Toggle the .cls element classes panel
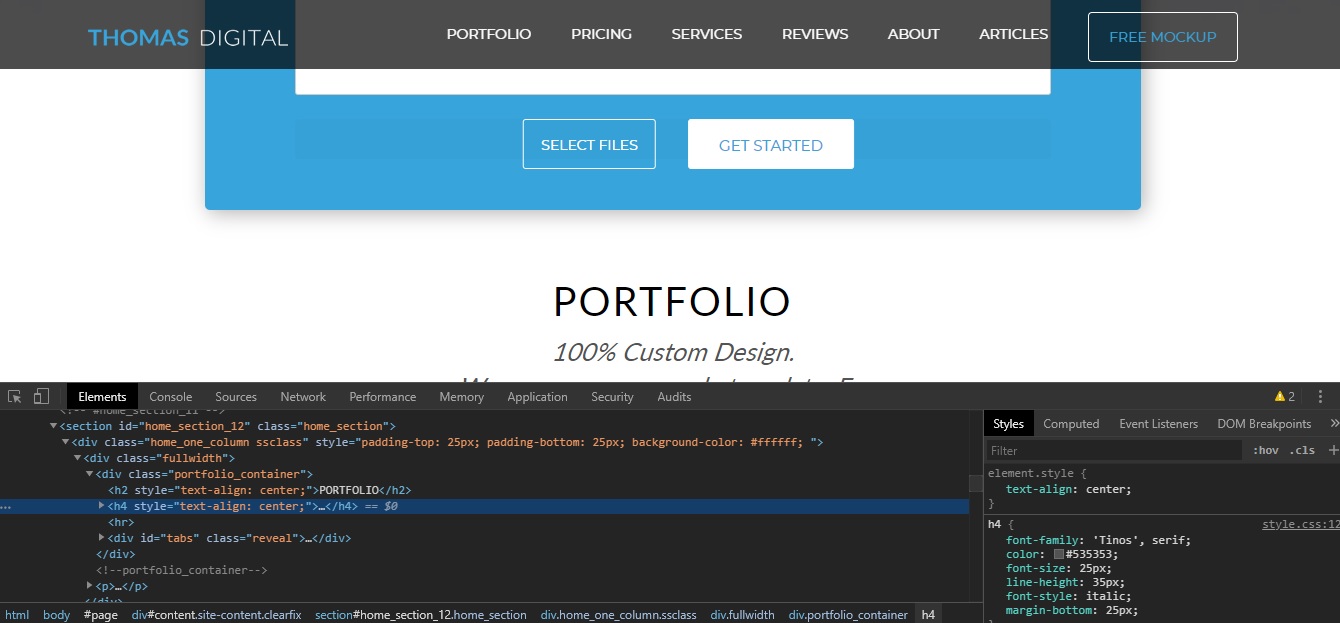 point(1302,451)
